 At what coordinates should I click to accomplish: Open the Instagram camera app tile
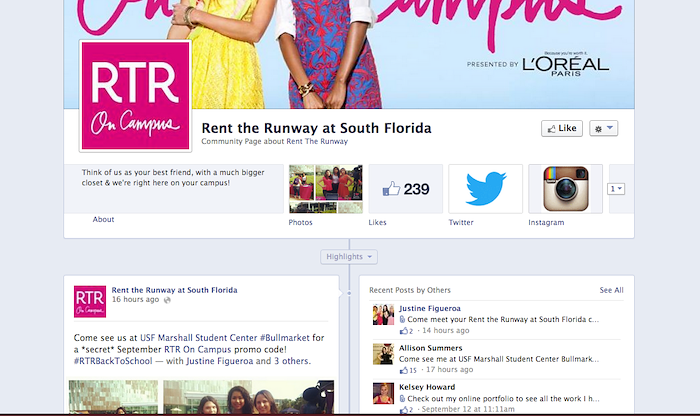pos(566,189)
